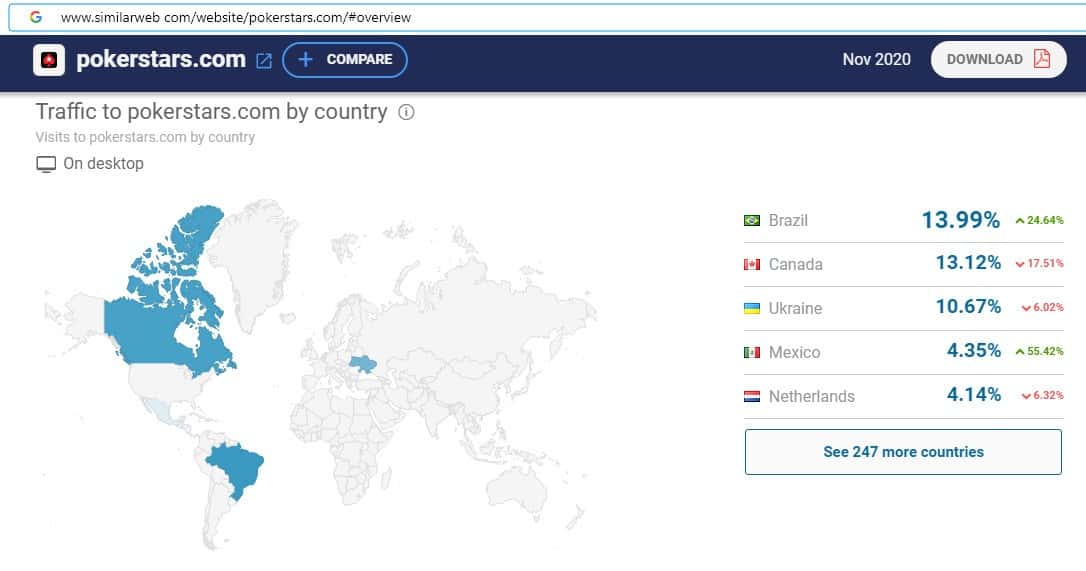1086x571 pixels.
Task: Click the plus icon inside Compare button
Action: tap(305, 60)
